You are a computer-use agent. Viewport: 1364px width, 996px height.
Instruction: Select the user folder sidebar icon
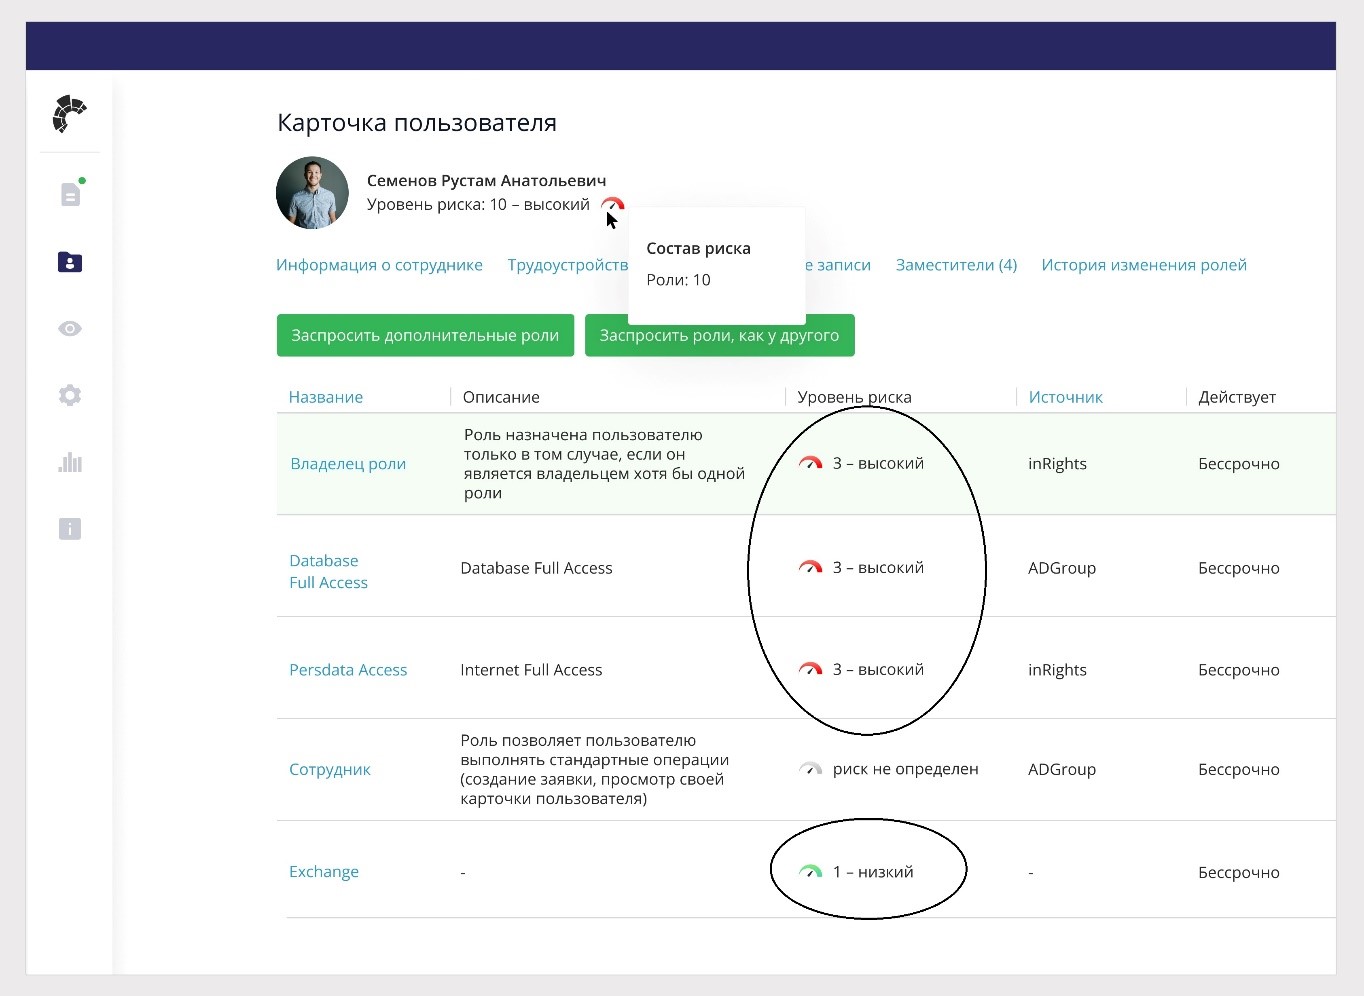pos(70,262)
